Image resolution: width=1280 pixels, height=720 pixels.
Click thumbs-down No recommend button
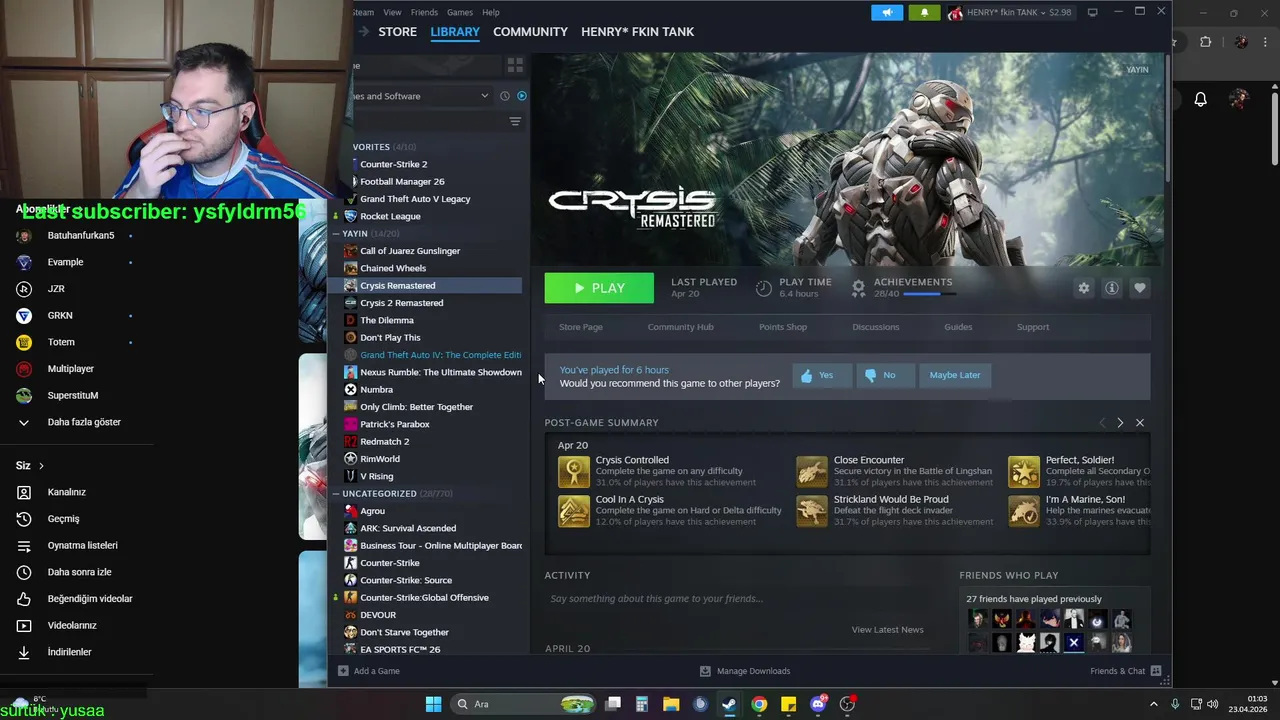[885, 375]
